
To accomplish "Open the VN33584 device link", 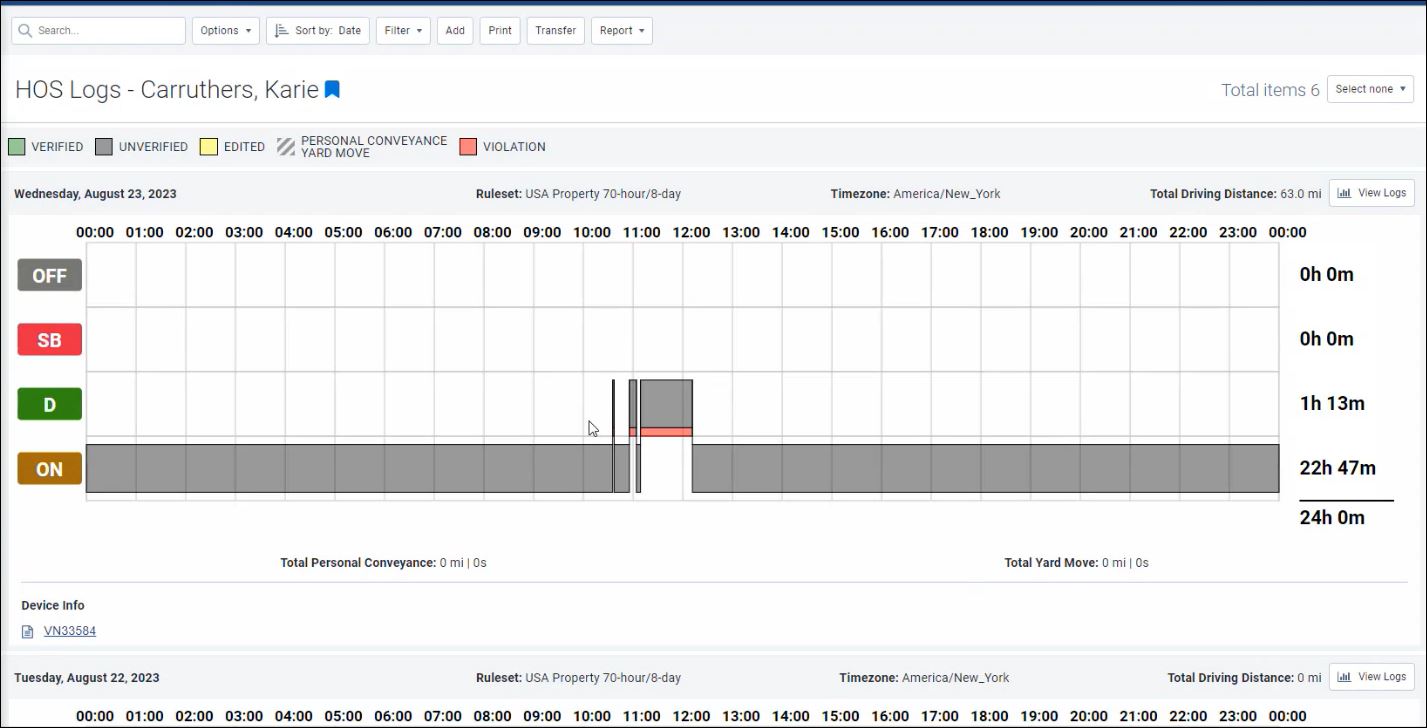I will [x=70, y=631].
